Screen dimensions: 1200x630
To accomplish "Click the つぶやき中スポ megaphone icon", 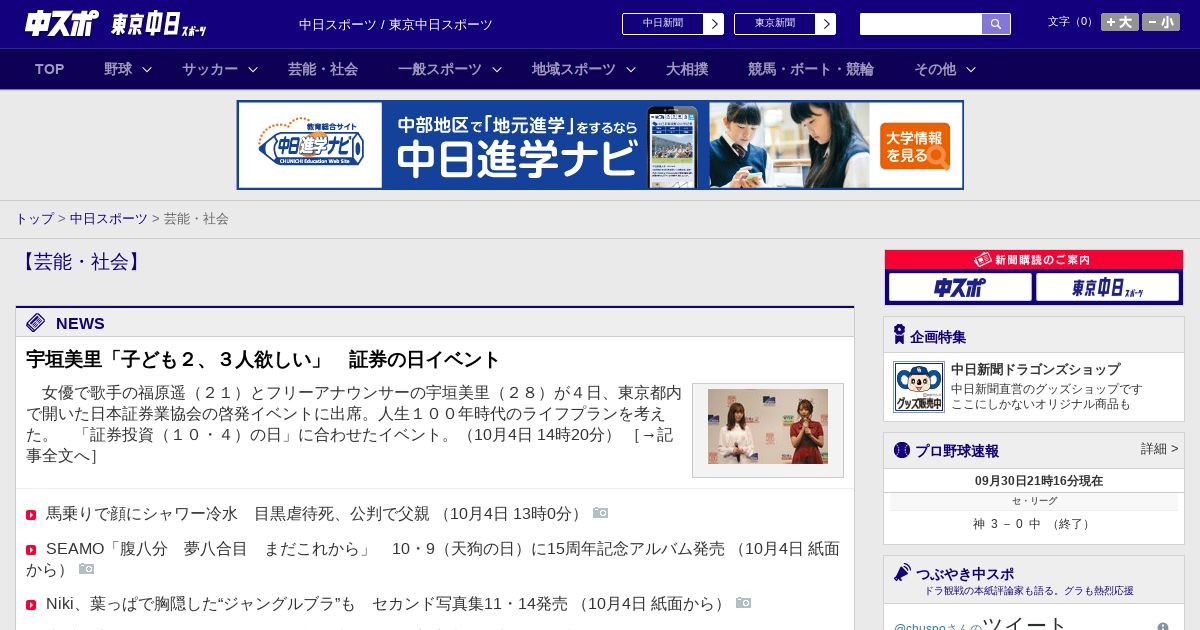I will tap(902, 572).
